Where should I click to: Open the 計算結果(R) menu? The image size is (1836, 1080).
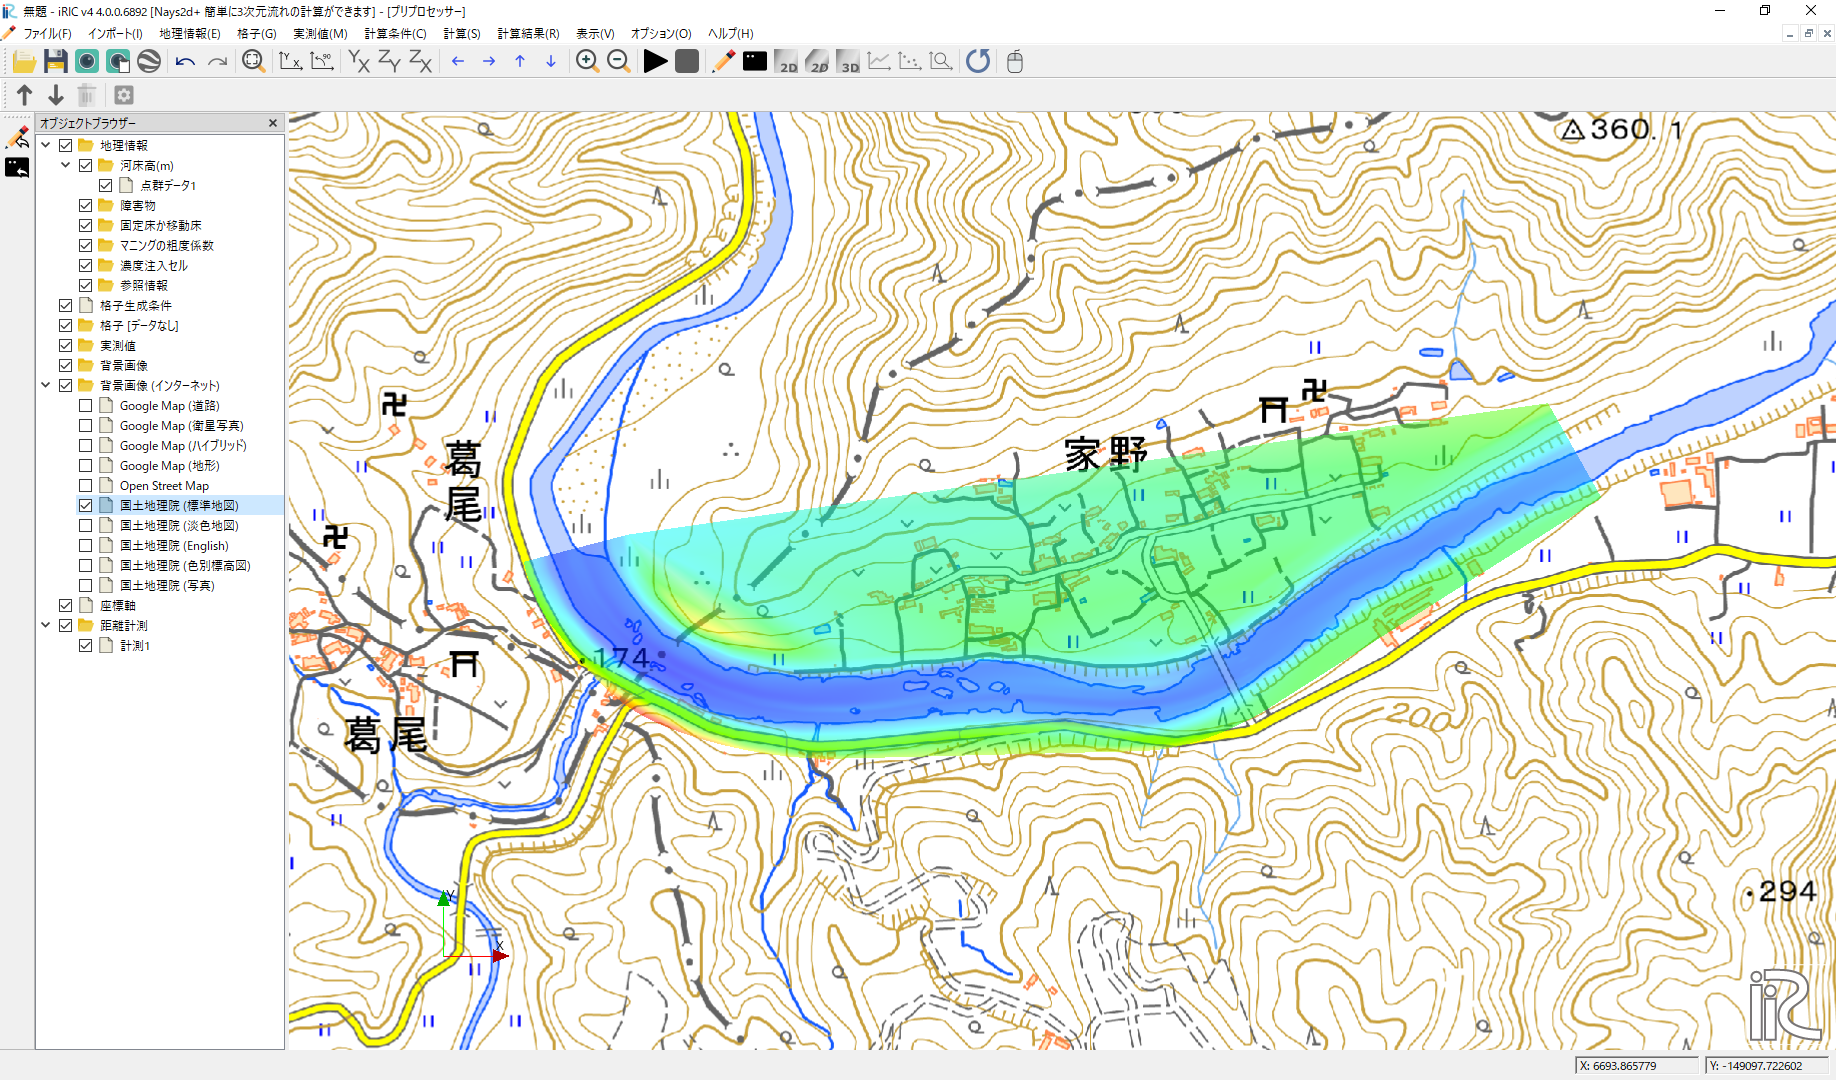pyautogui.click(x=528, y=34)
